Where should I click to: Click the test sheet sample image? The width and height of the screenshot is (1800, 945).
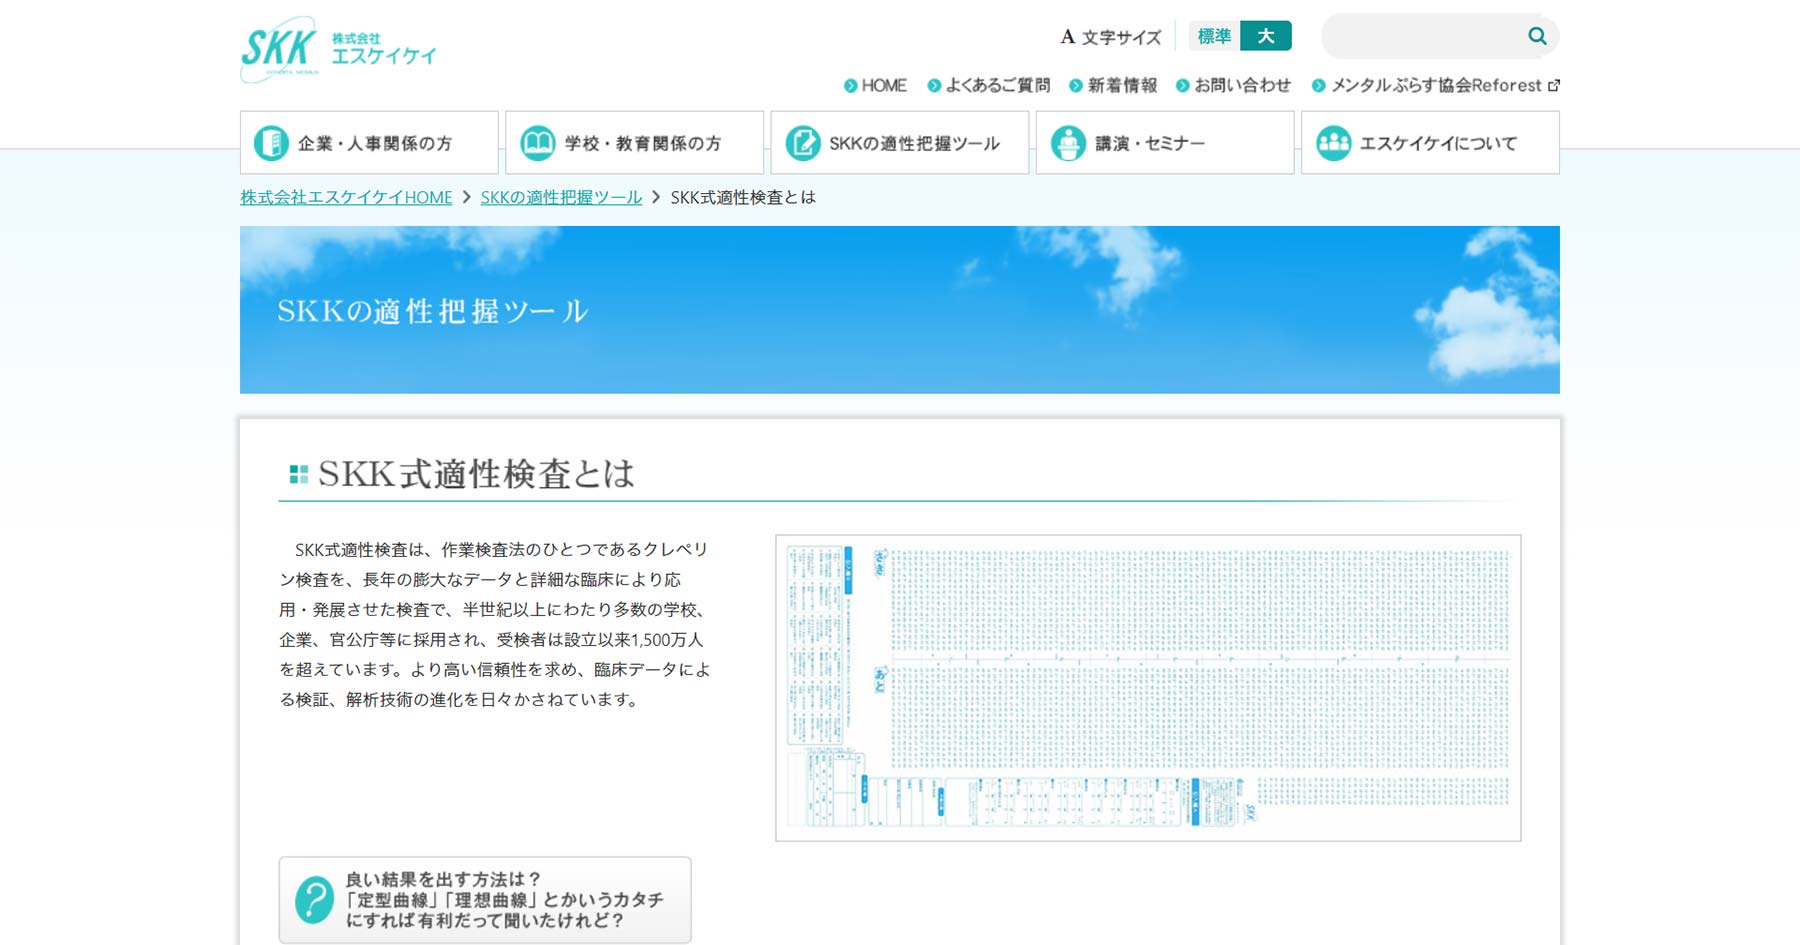pos(1148,688)
